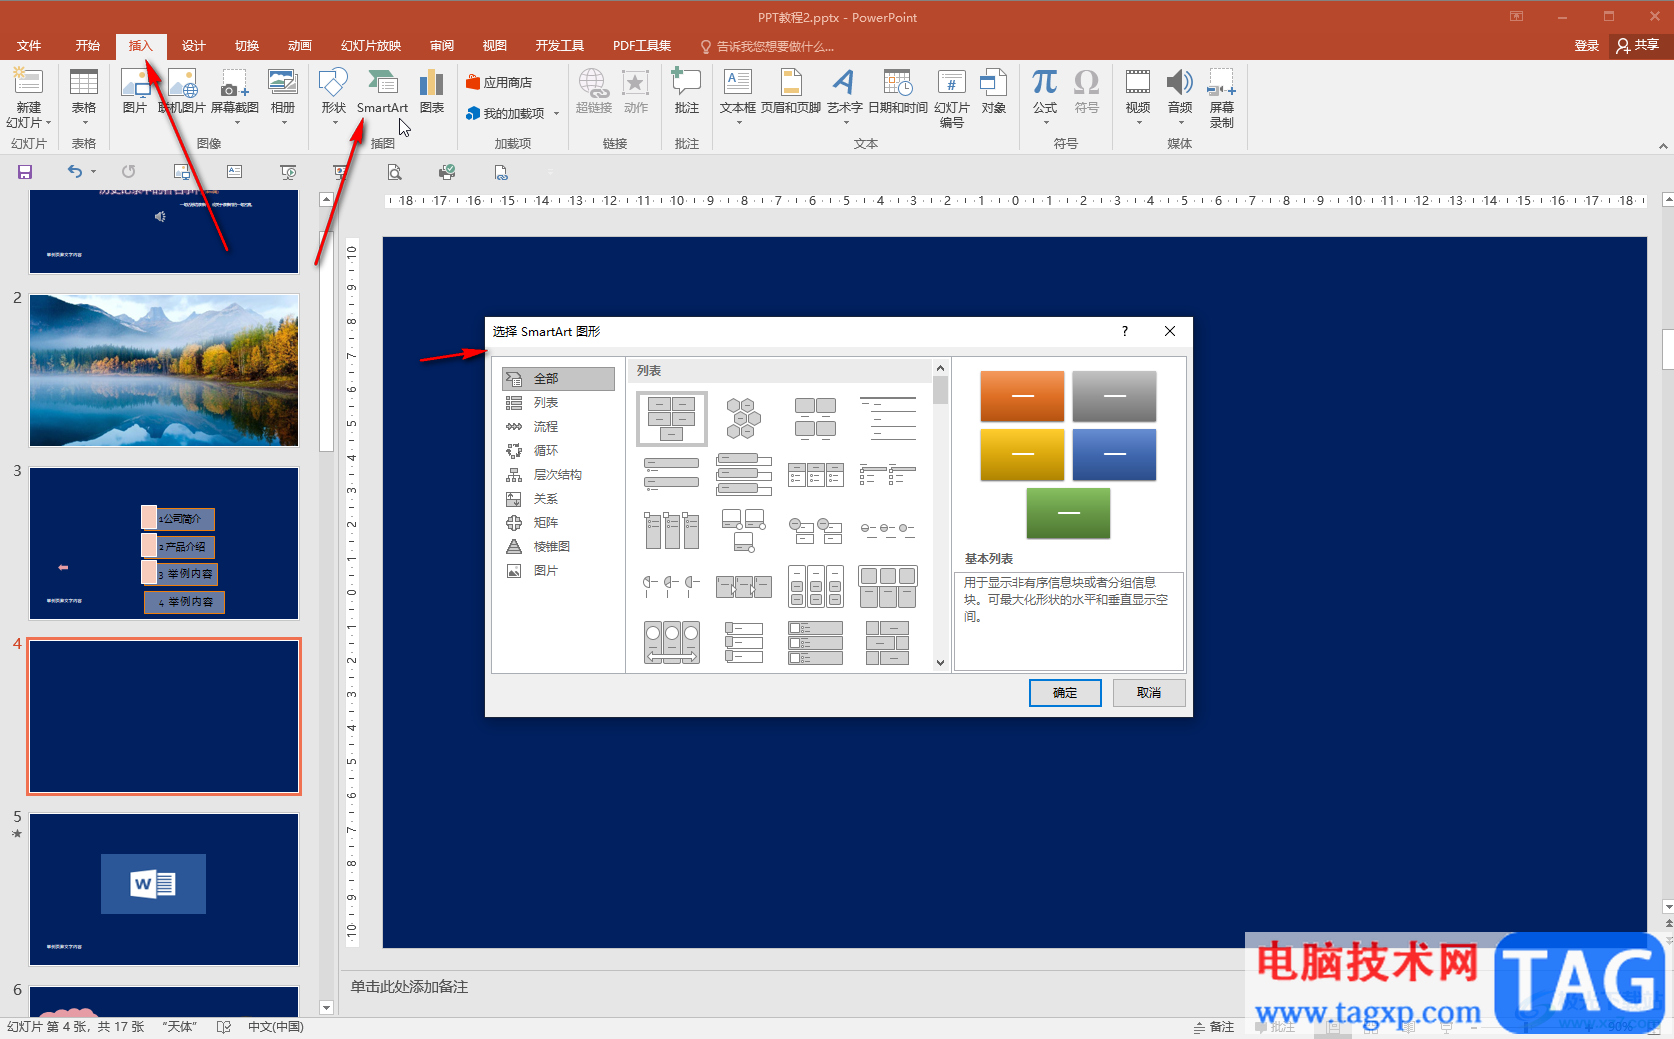Switch to the View (视图) tab
This screenshot has width=1674, height=1039.
point(495,46)
